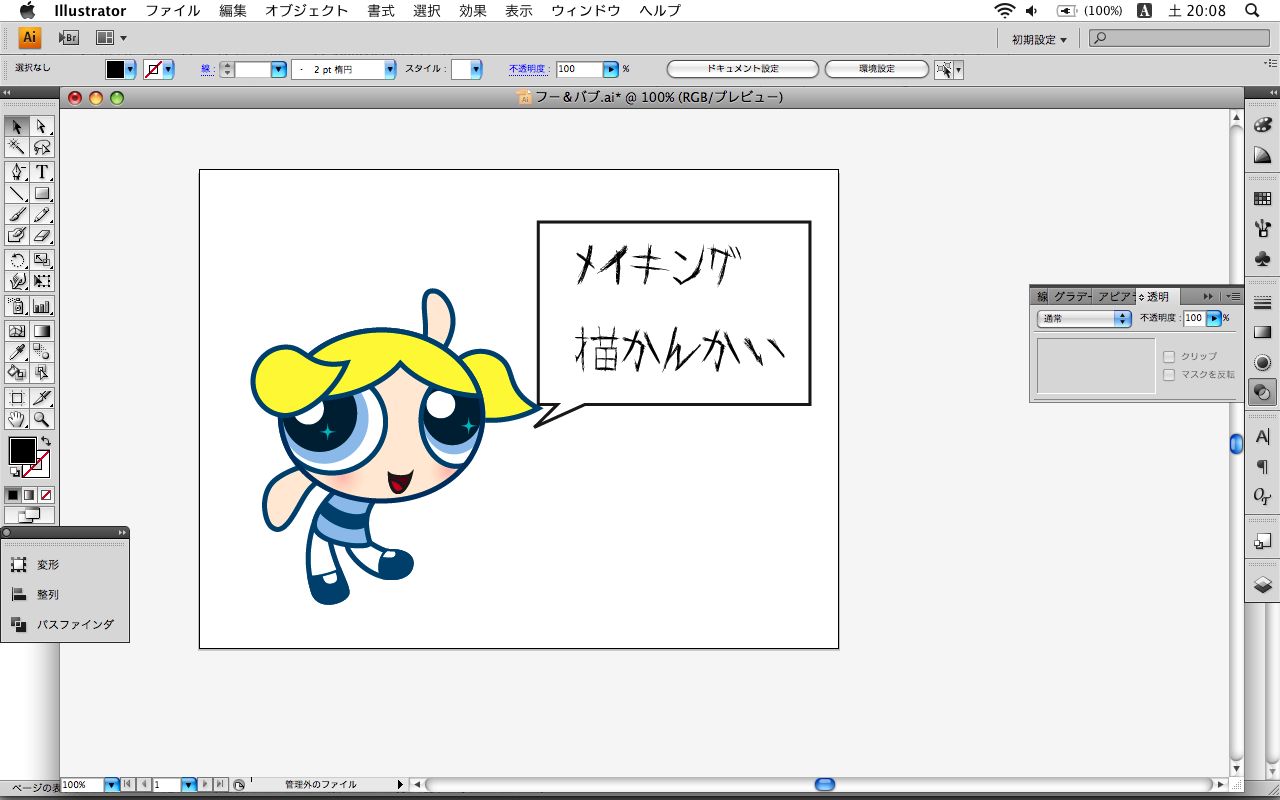Switch to the グラデーション panel tab
The width and height of the screenshot is (1280, 800).
[1070, 297]
